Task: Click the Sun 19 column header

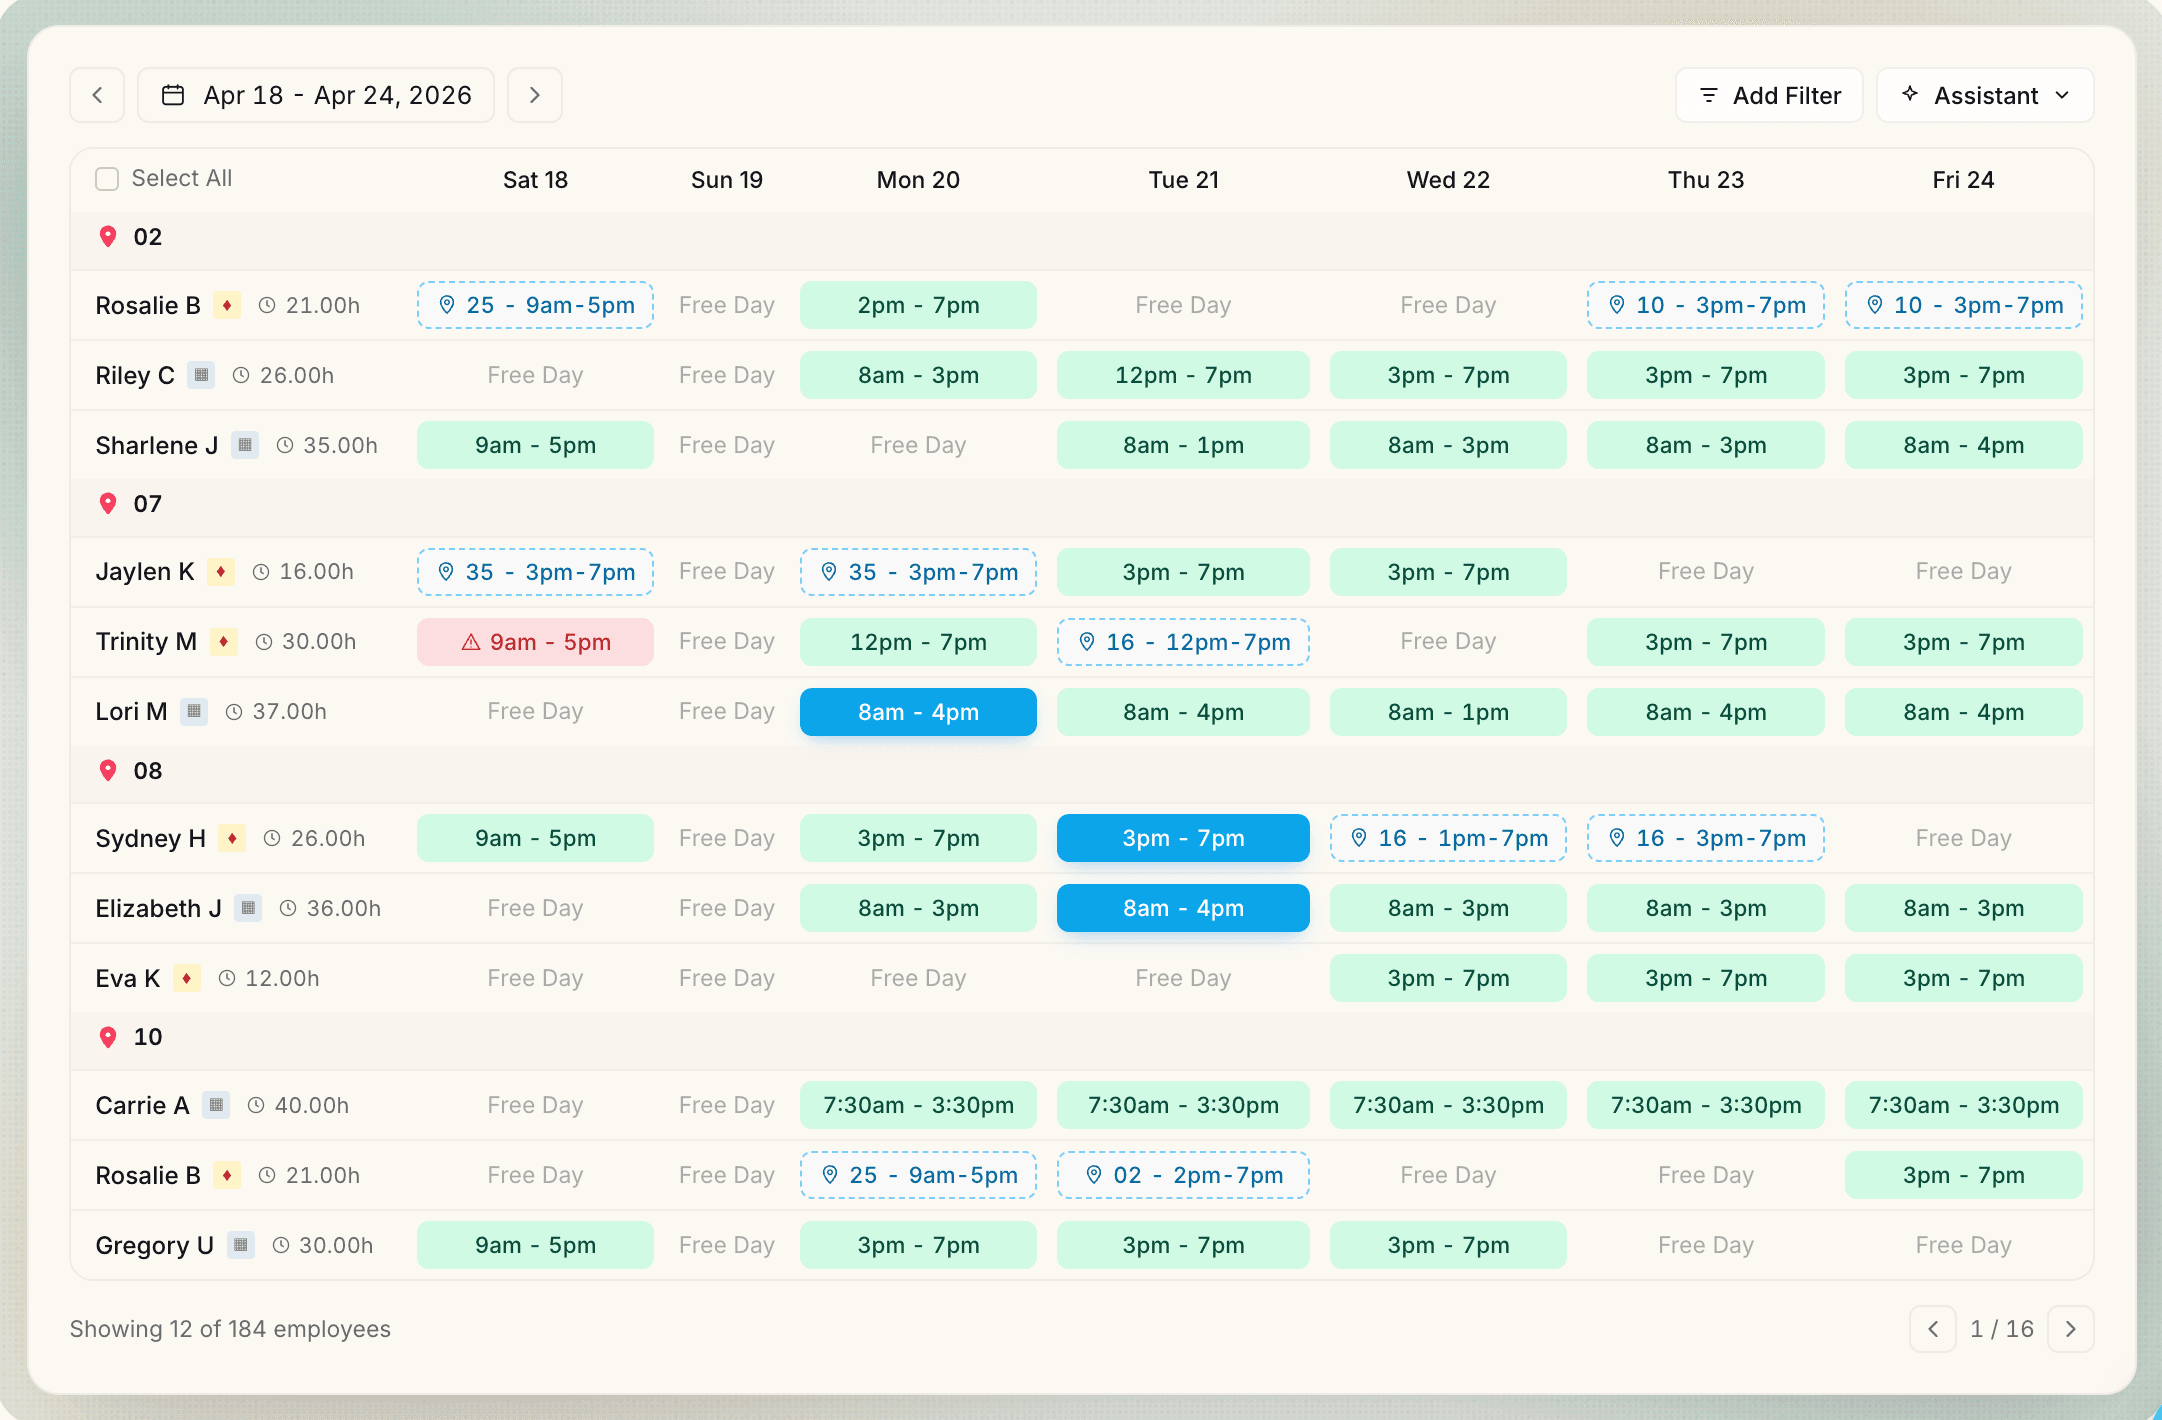Action: [727, 180]
